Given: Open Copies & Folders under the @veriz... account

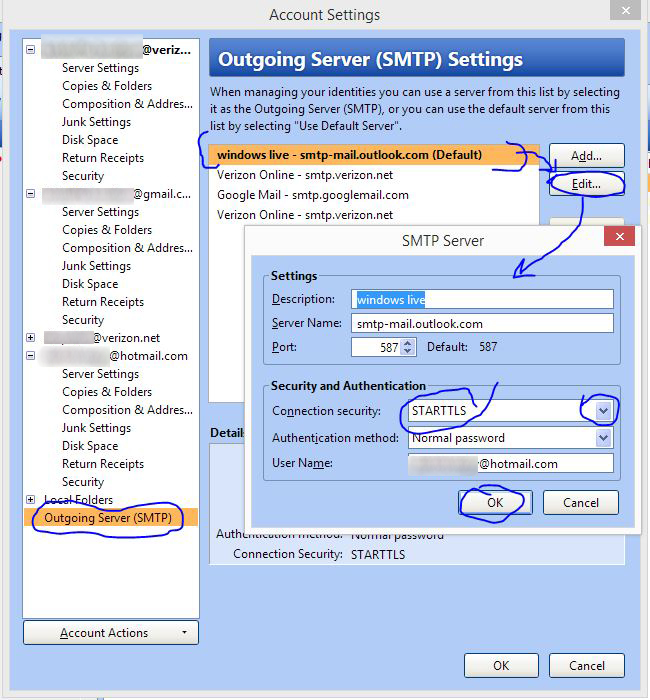Looking at the screenshot, I should click(x=107, y=86).
